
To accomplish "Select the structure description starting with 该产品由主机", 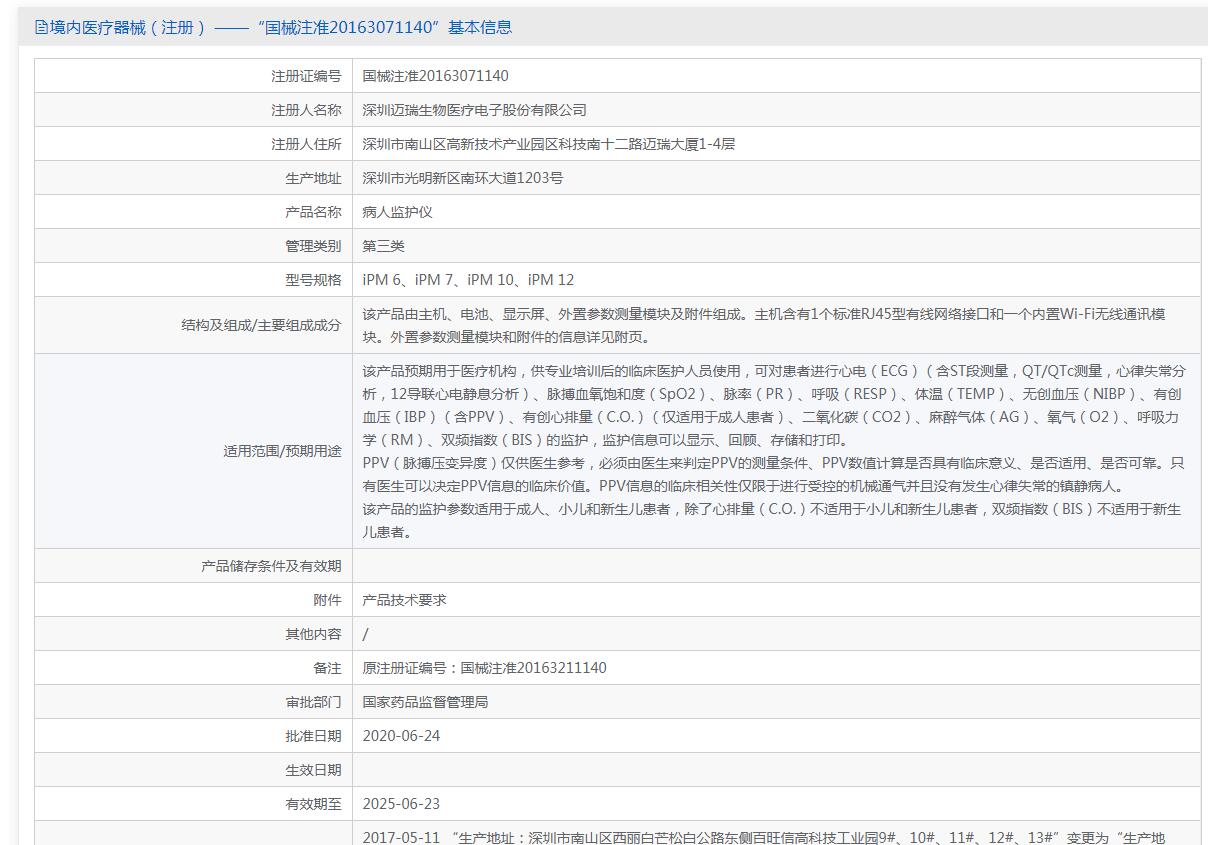I will click(x=763, y=325).
